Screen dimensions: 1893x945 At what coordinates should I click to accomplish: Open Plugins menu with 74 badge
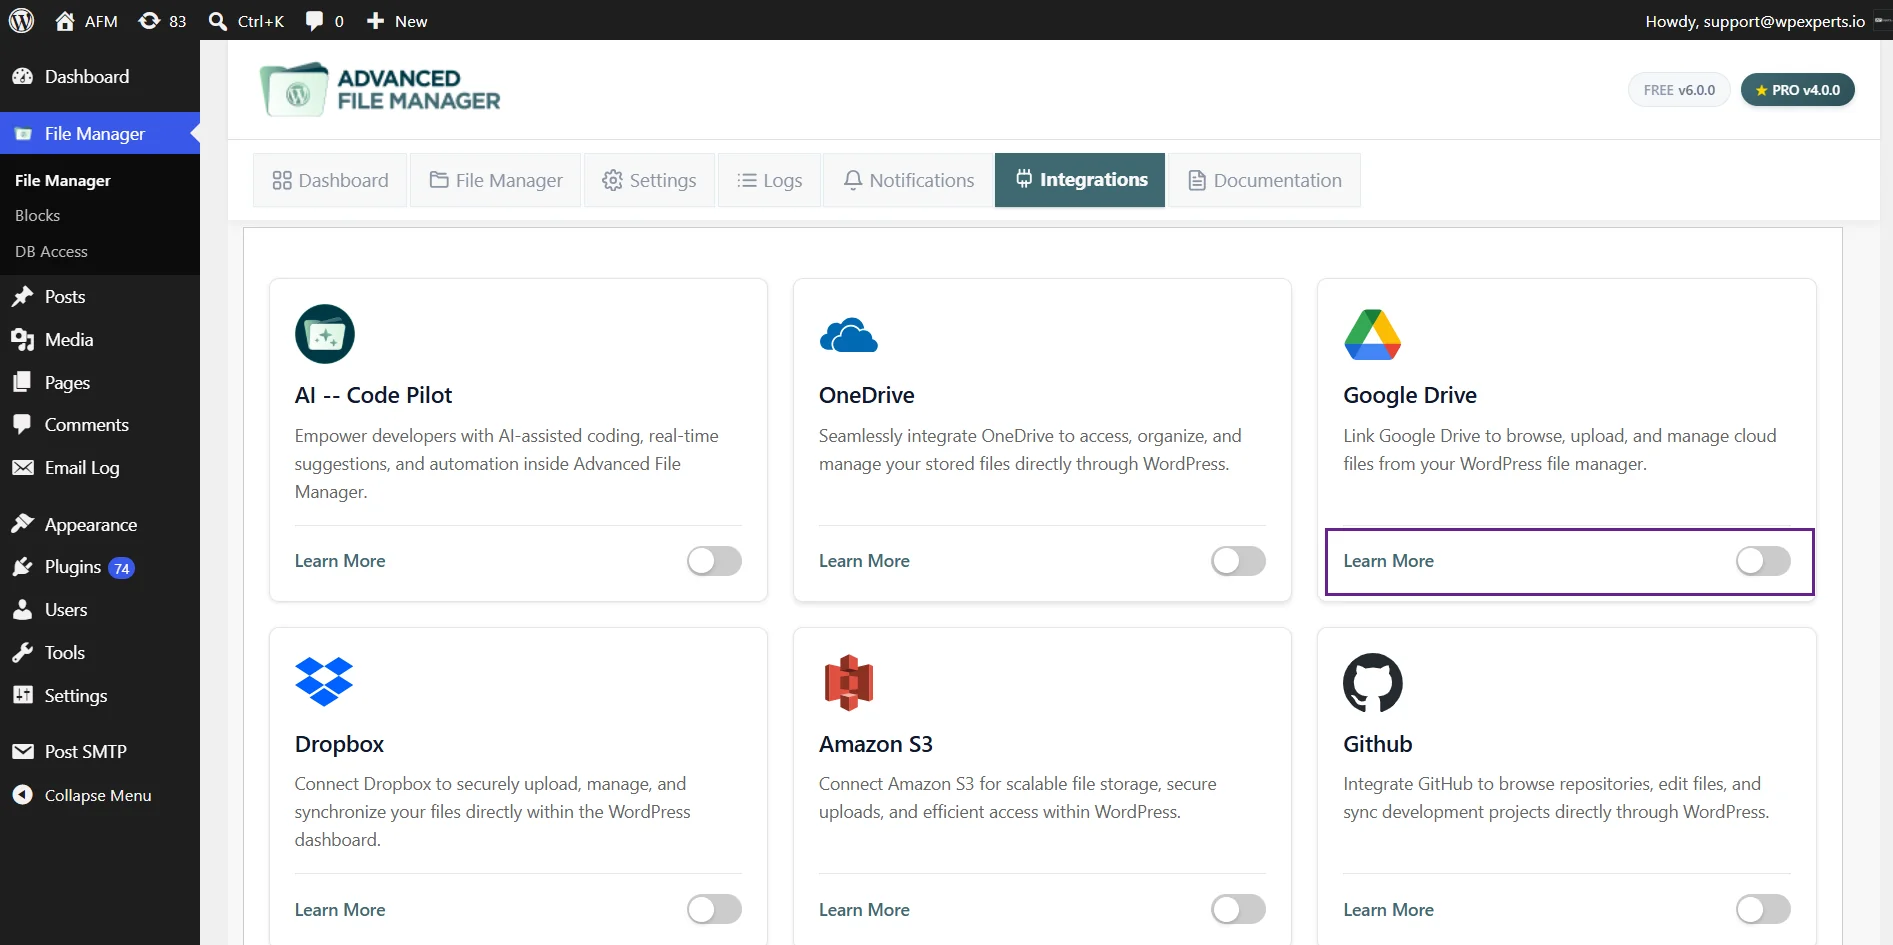tap(100, 567)
